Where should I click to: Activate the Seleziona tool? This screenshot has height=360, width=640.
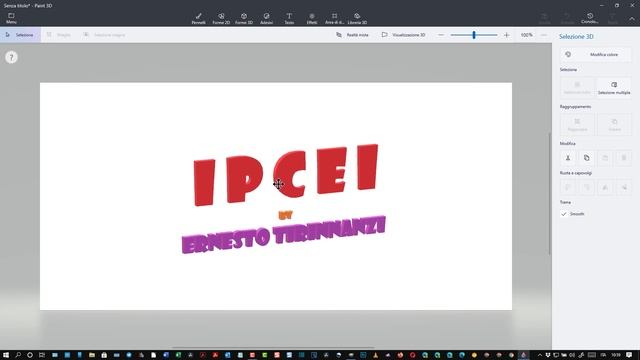point(20,35)
